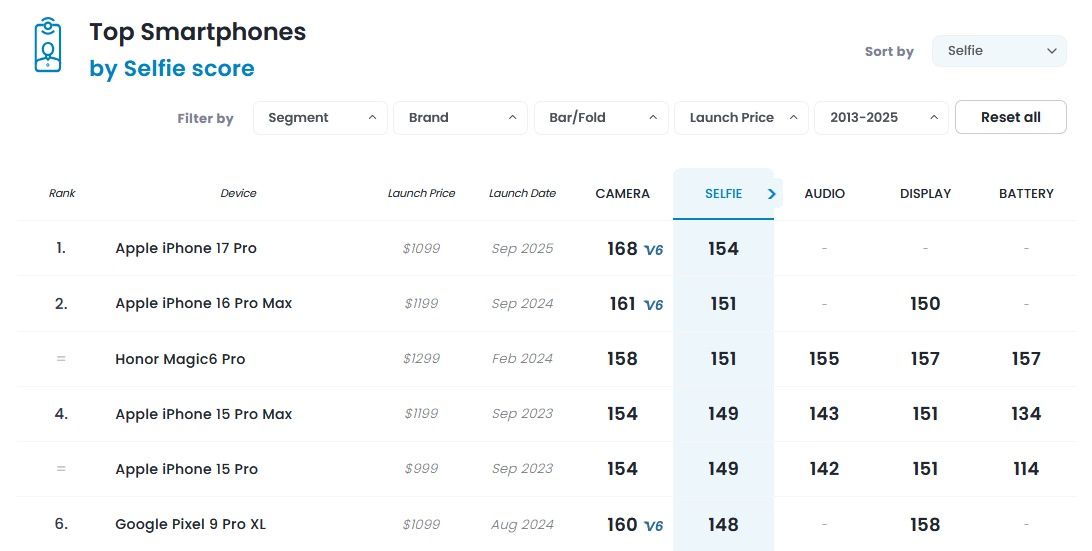Click camera score 160 for Pixel 9 Pro XL
This screenshot has height=551, width=1092.
coord(623,525)
